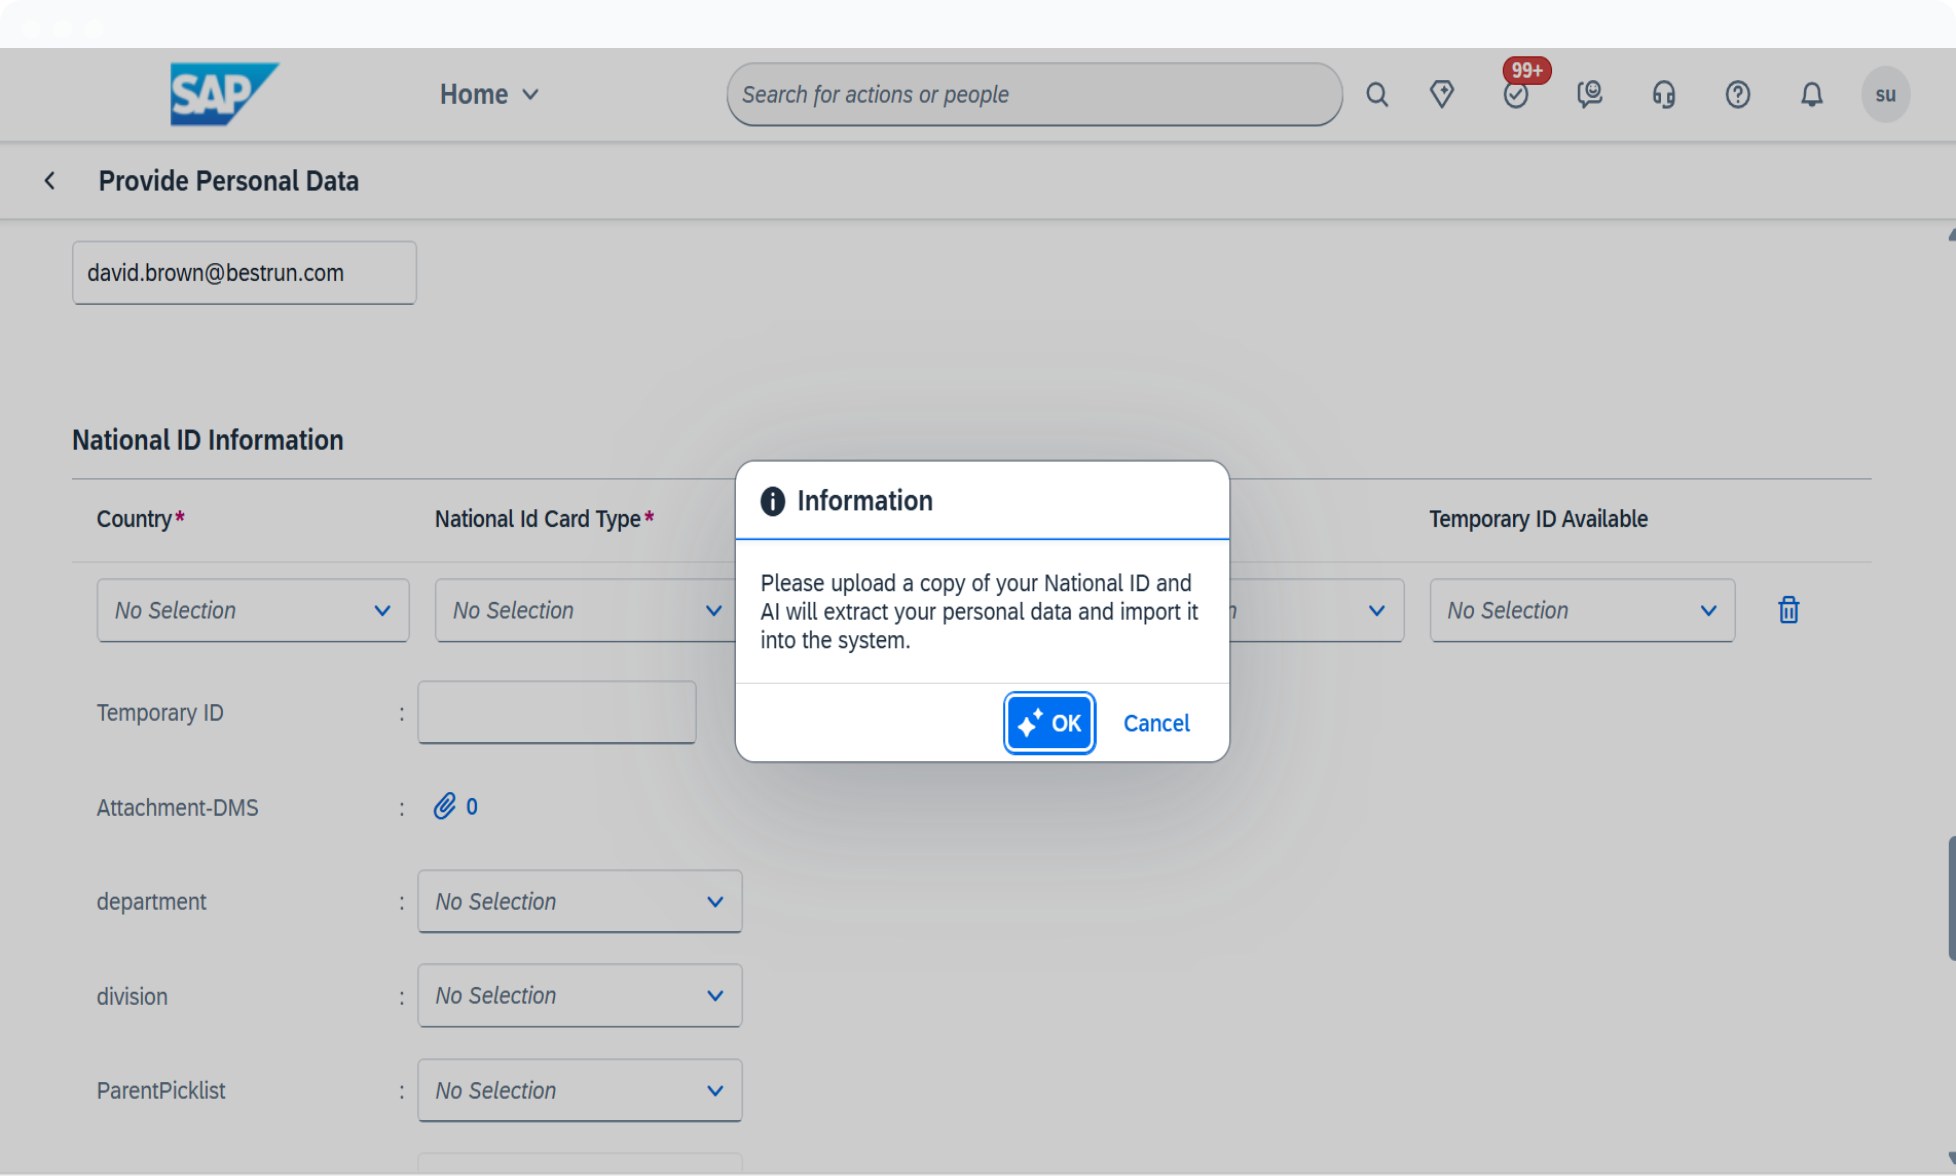Screen dimensions: 1956x1176
Task: Expand the department dropdown
Action: 580,901
